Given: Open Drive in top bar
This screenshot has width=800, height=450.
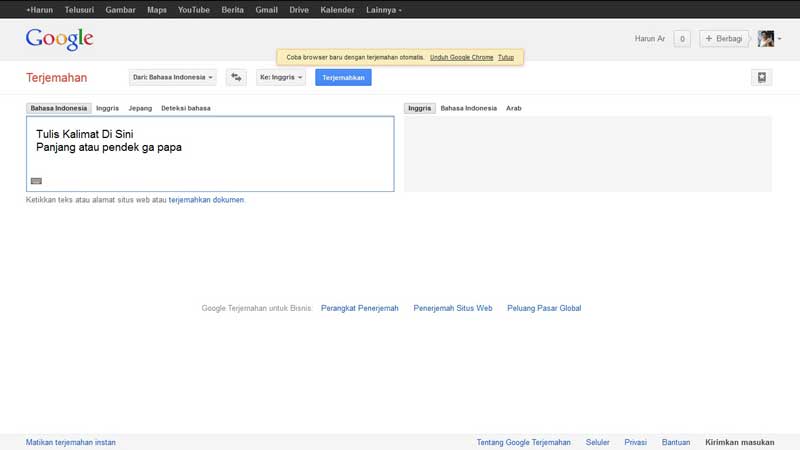Looking at the screenshot, I should coord(299,10).
